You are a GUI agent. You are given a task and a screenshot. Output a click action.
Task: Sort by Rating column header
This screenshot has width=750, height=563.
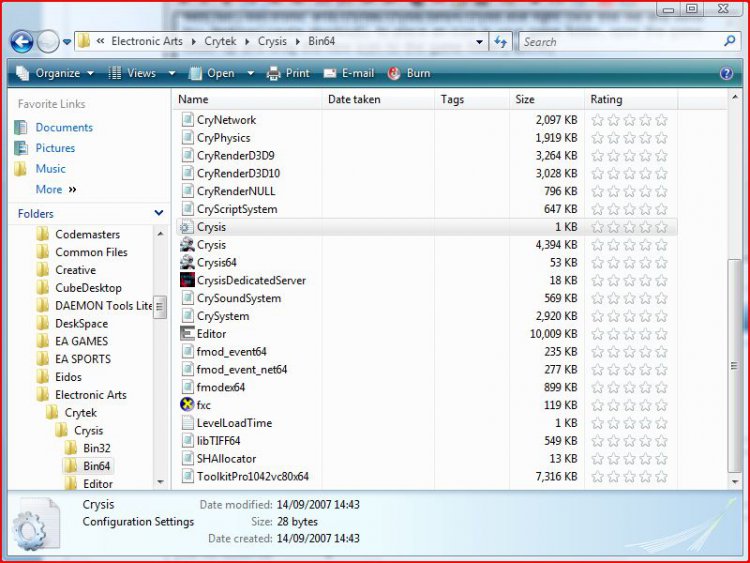coord(606,99)
